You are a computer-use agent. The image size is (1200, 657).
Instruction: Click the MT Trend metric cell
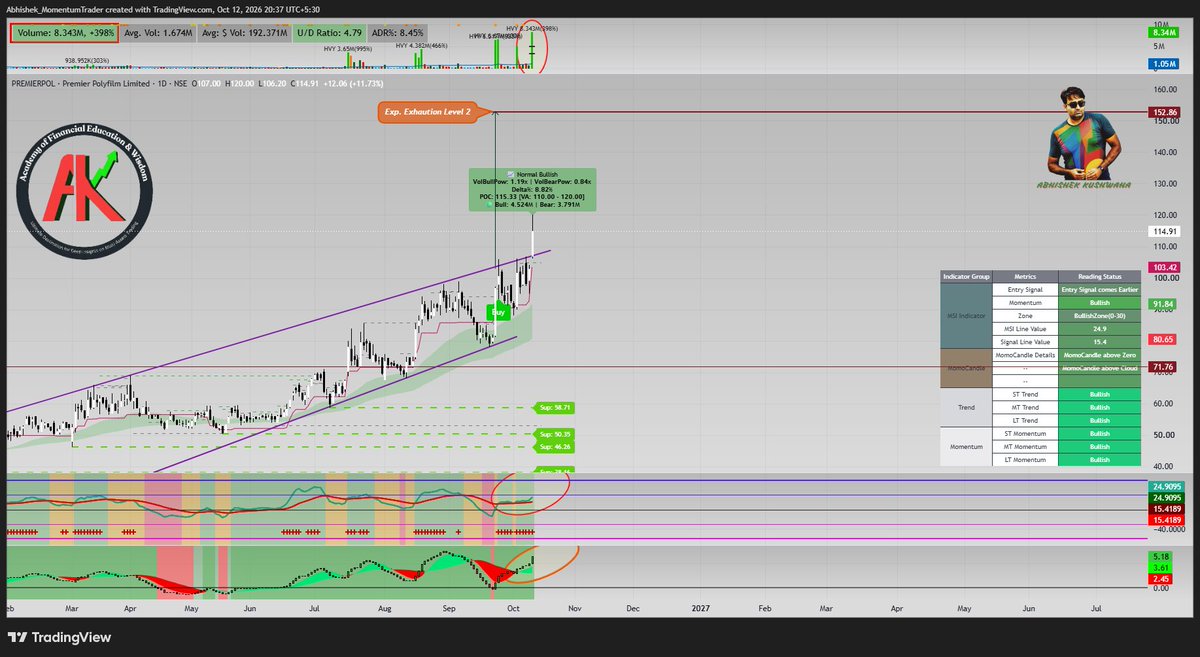coord(1025,407)
